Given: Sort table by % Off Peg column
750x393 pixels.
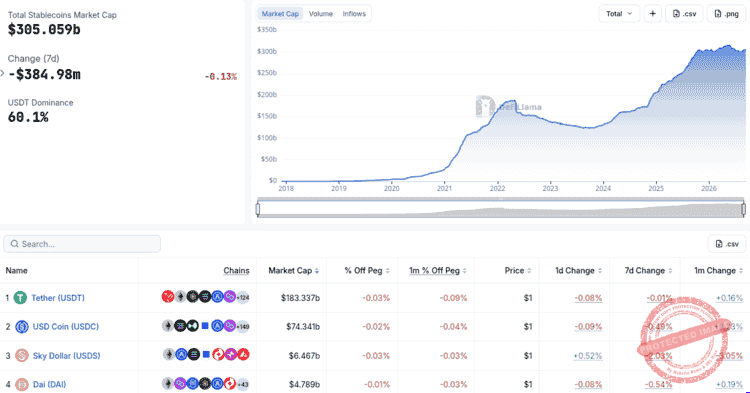Looking at the screenshot, I should (x=367, y=271).
